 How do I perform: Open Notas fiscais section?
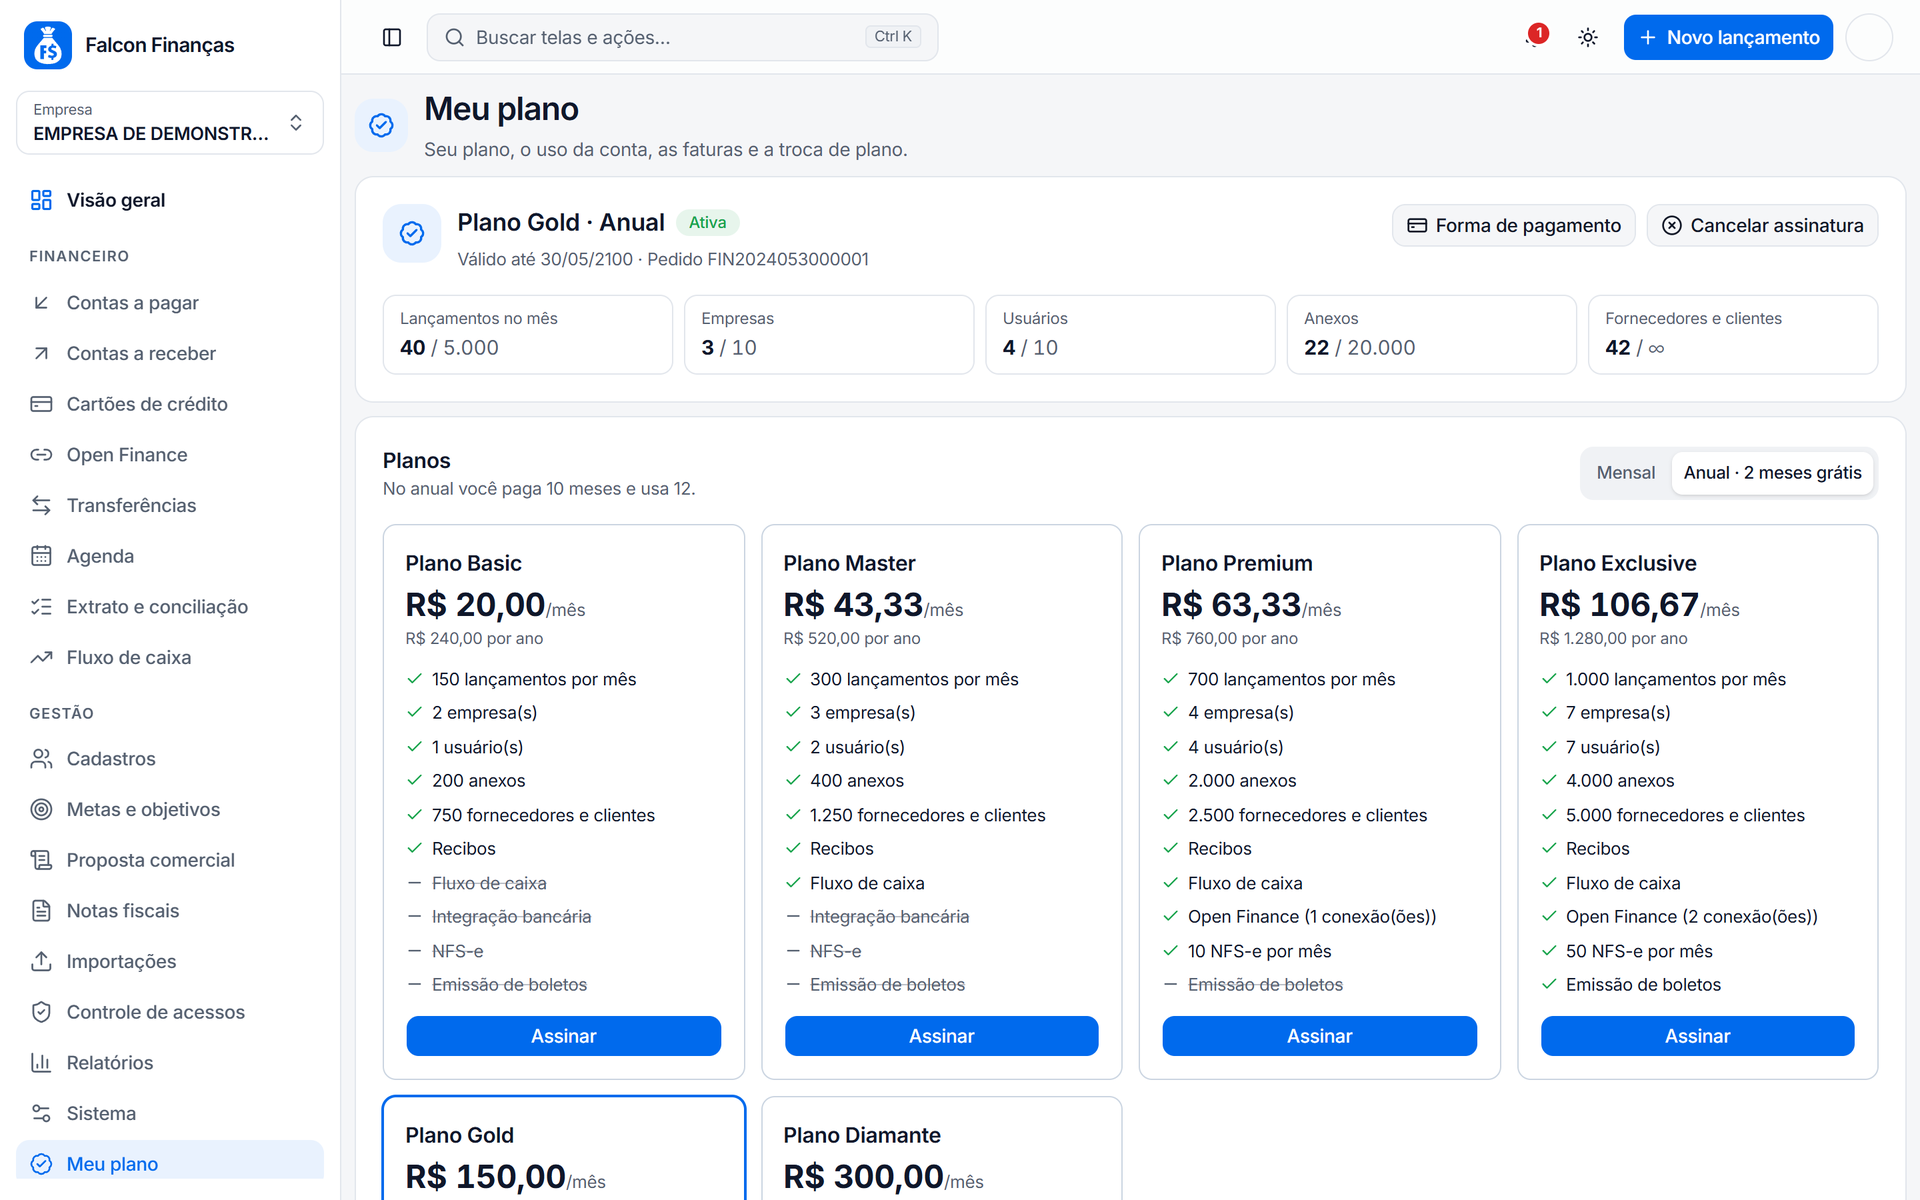pyautogui.click(x=170, y=911)
